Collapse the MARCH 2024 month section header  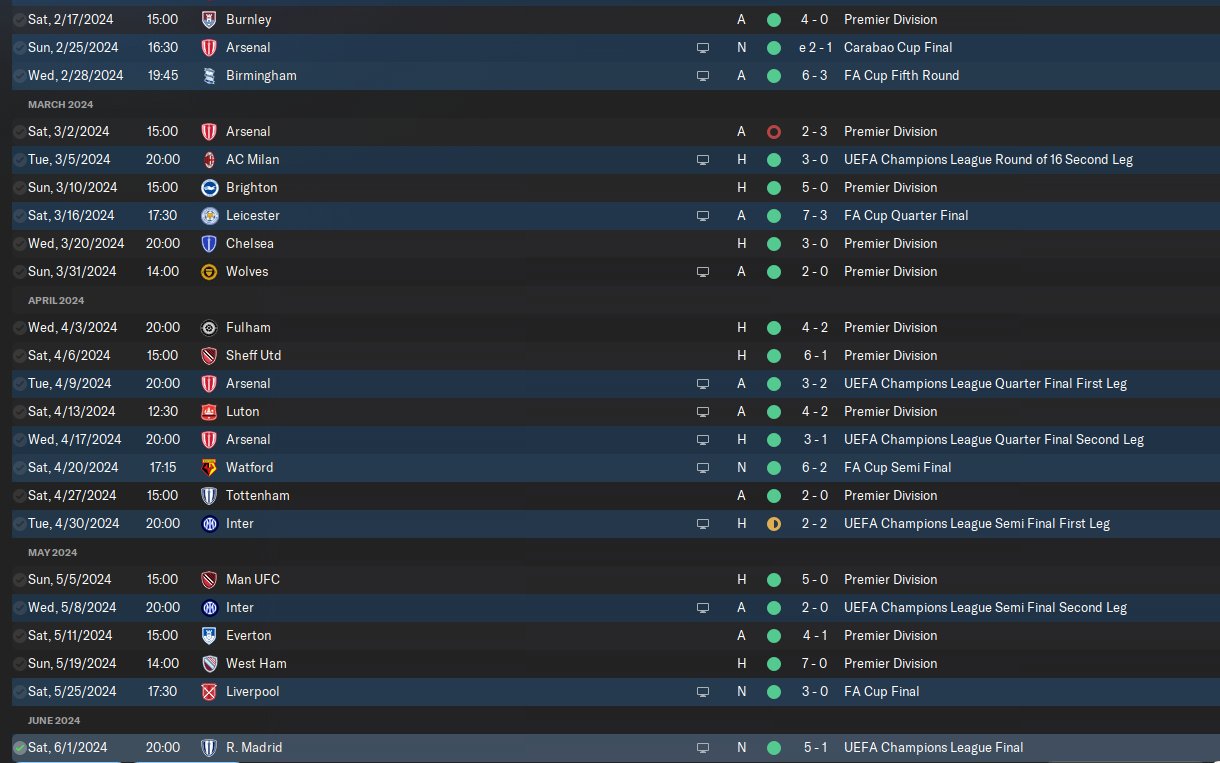(x=60, y=104)
